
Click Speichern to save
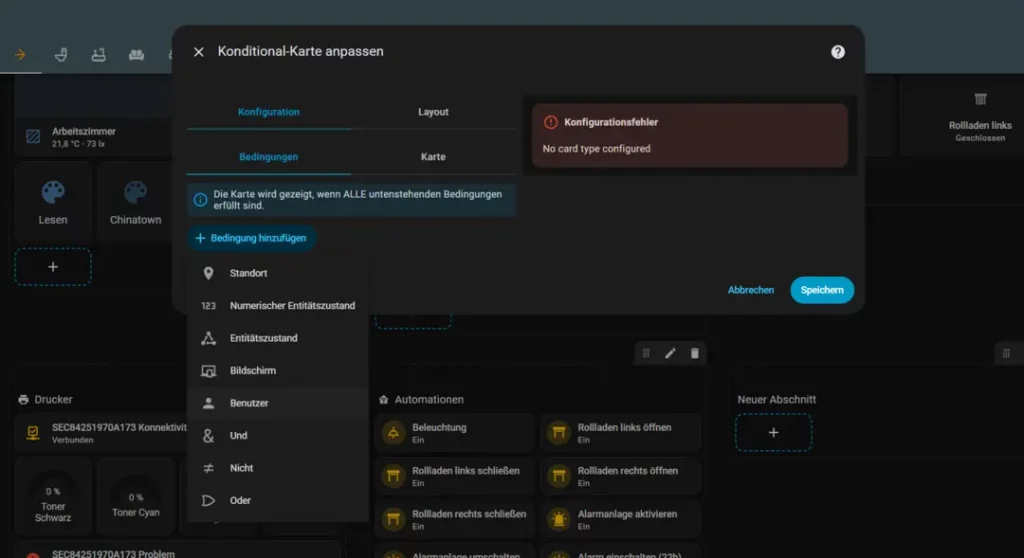pyautogui.click(x=822, y=290)
